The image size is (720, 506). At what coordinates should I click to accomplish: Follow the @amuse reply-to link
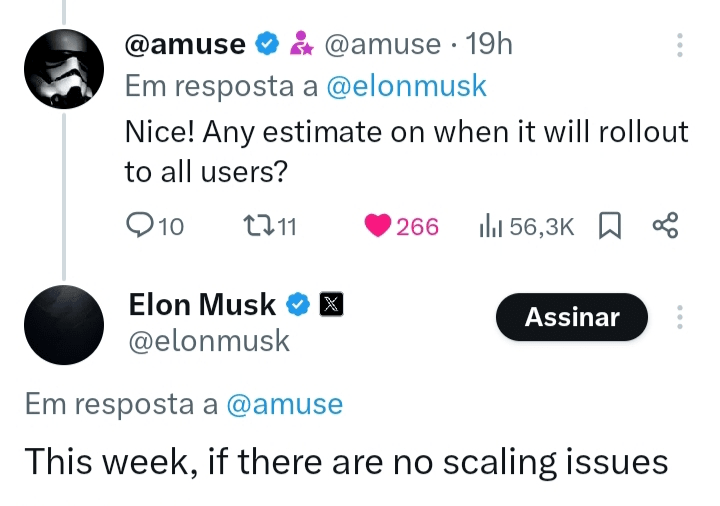pos(285,404)
